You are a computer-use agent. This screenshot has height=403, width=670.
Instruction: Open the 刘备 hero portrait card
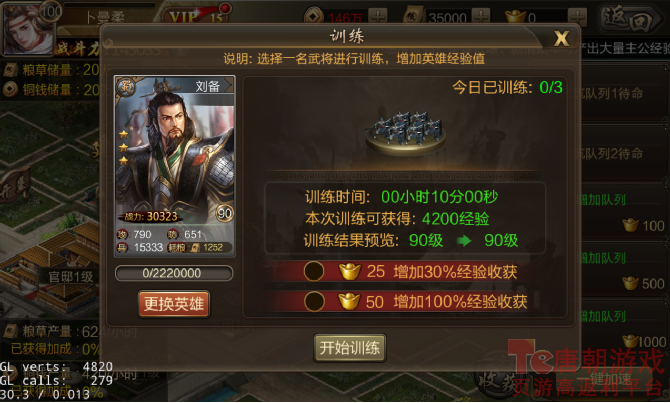[x=174, y=166]
